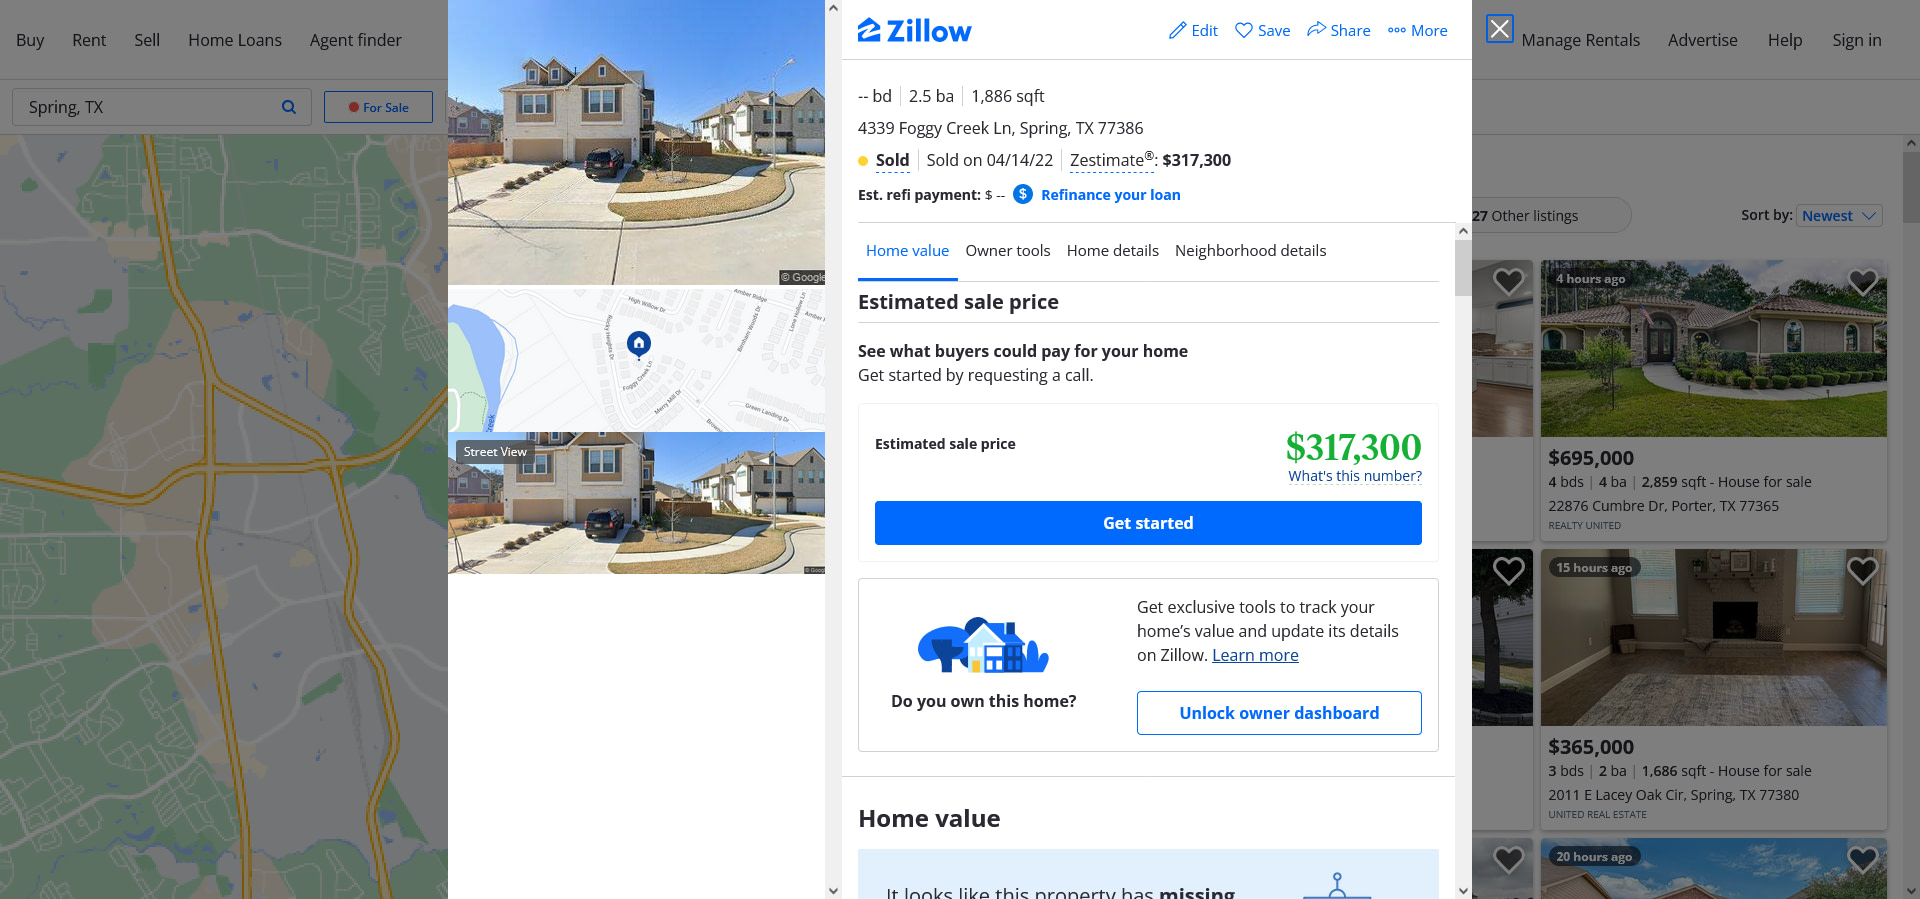Favorite the $365,000 Lacey Oak listing
This screenshot has width=1920, height=899.
tap(1862, 571)
